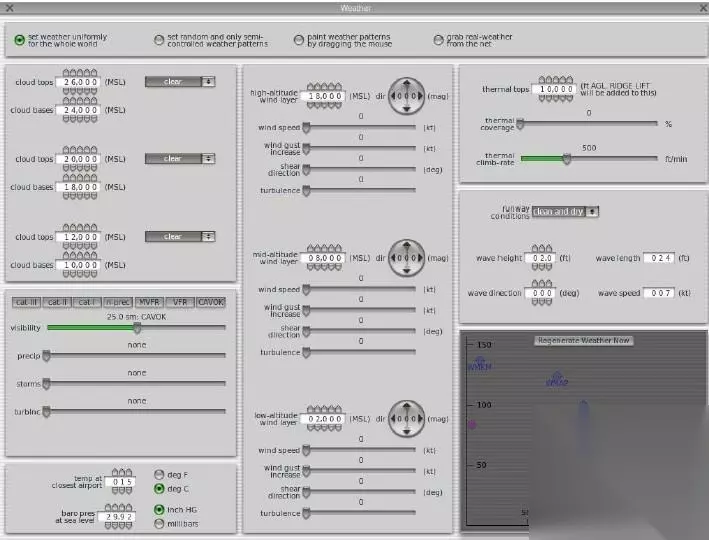Click right arrow of high-altitude direction dial
The height and width of the screenshot is (540, 709).
pos(421,96)
